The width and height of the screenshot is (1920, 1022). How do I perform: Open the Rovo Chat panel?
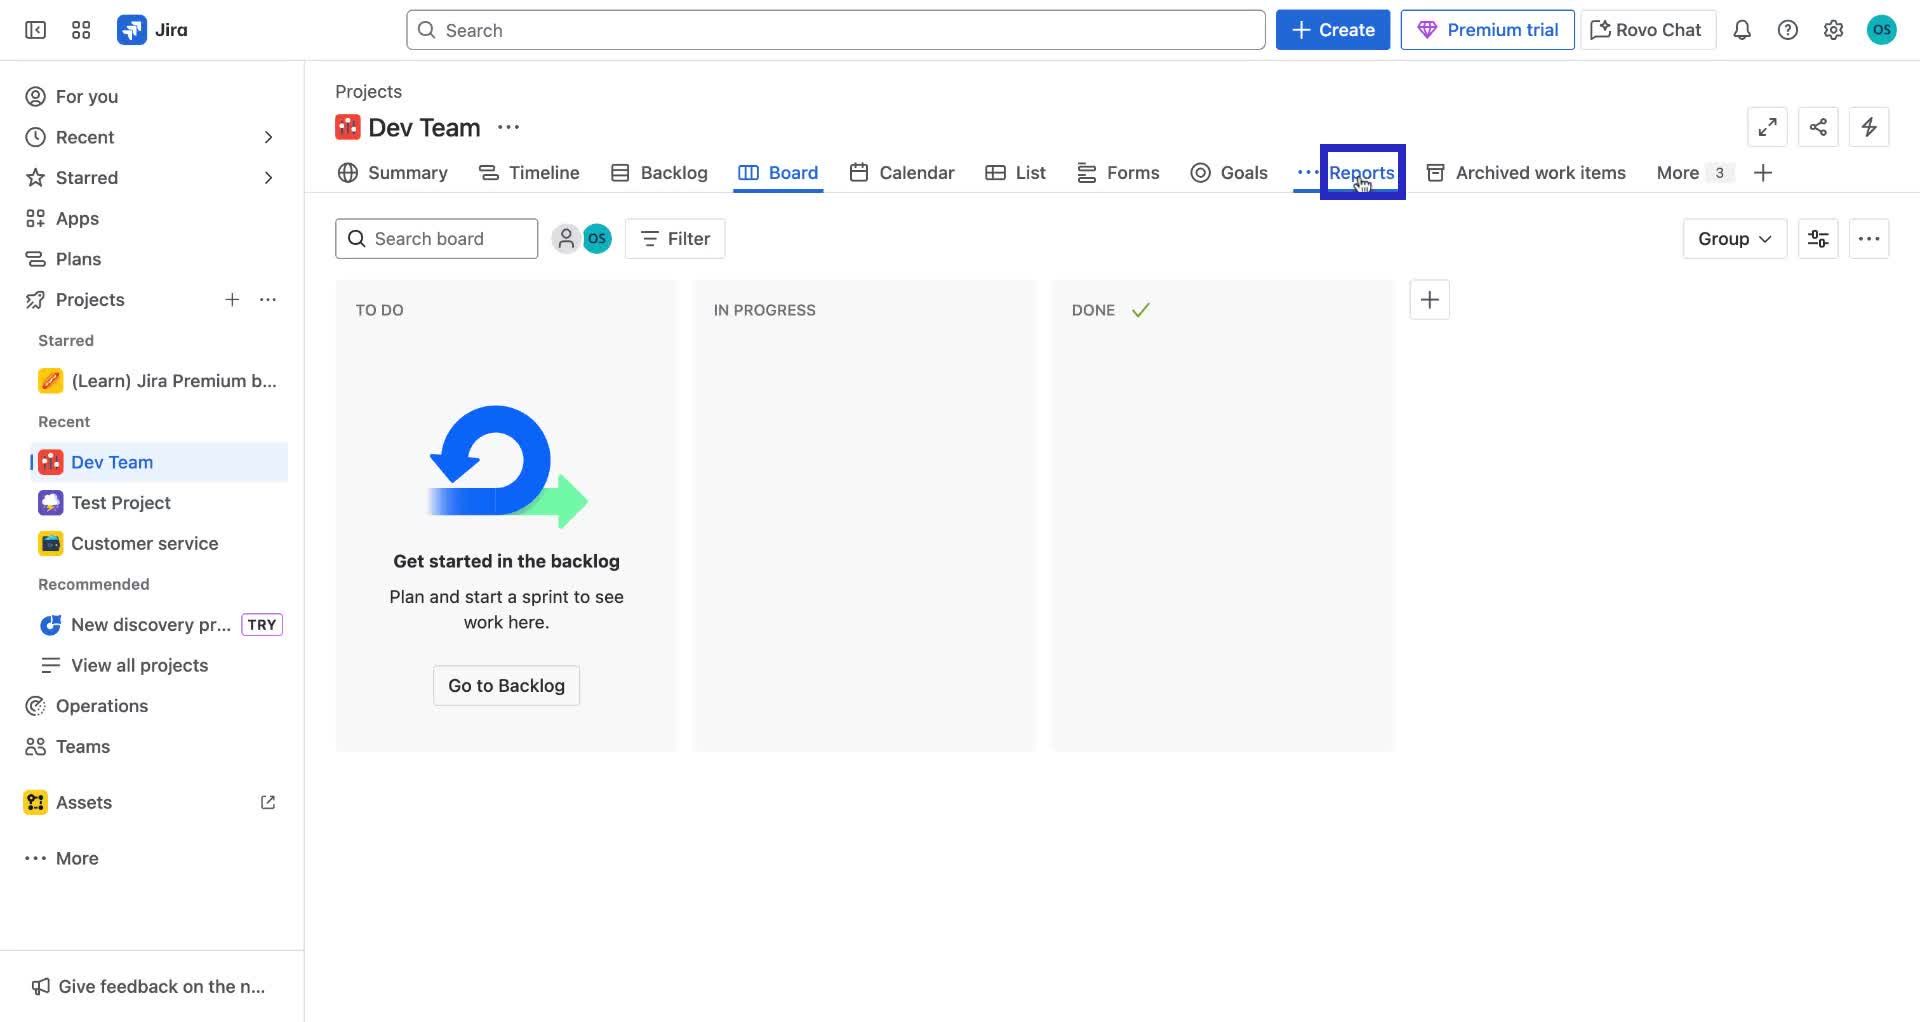[x=1645, y=29]
